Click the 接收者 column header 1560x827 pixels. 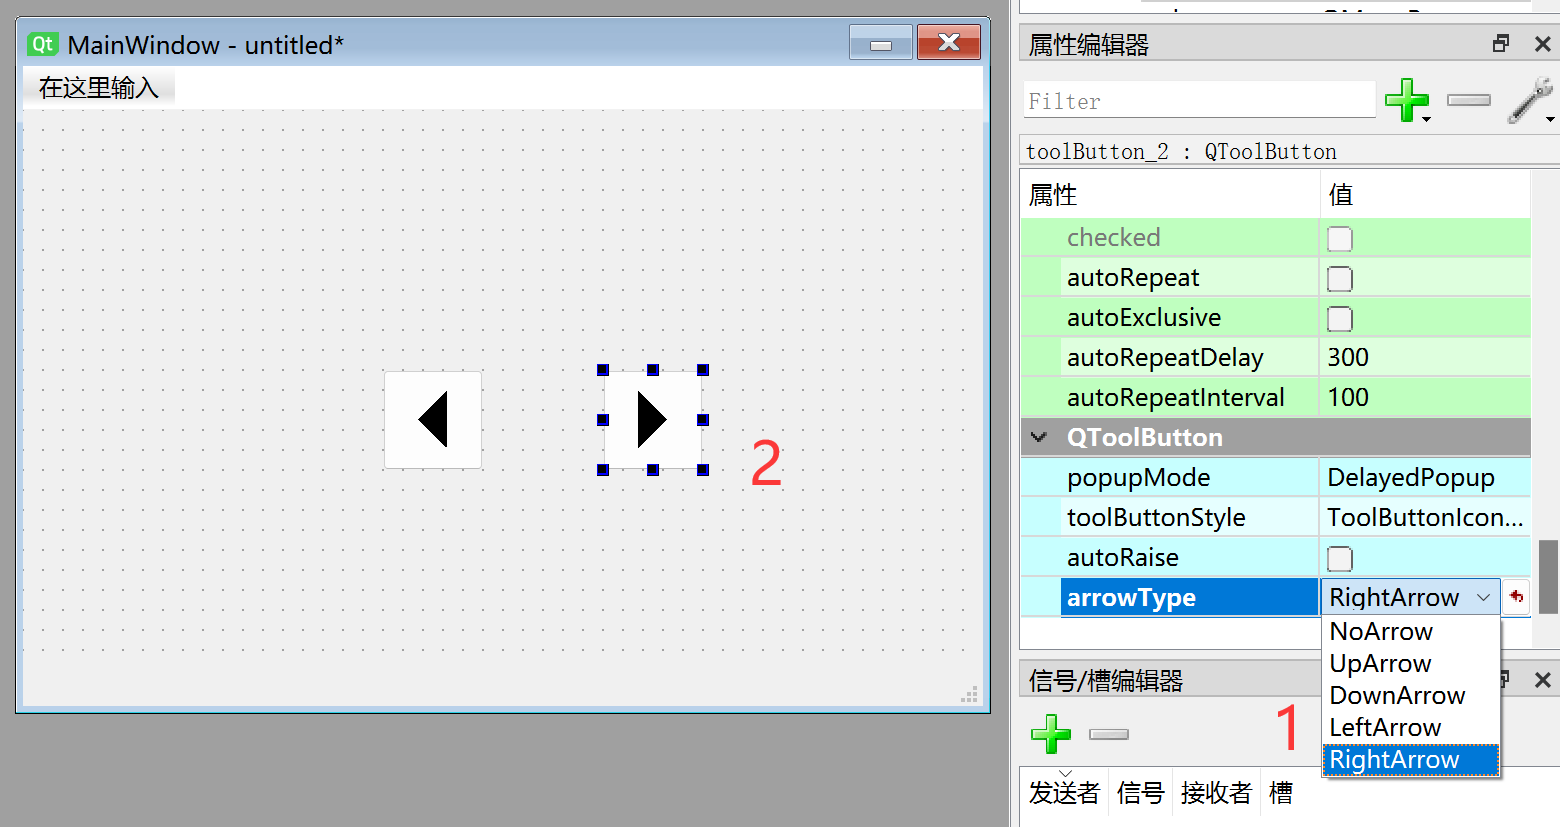(1217, 792)
